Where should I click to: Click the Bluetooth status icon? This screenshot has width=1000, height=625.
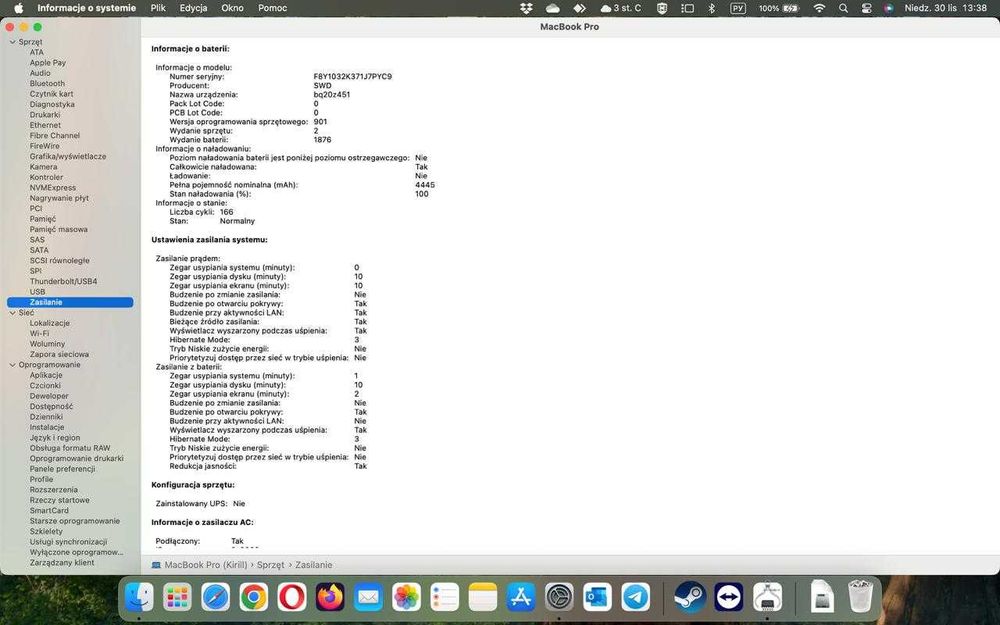click(712, 8)
